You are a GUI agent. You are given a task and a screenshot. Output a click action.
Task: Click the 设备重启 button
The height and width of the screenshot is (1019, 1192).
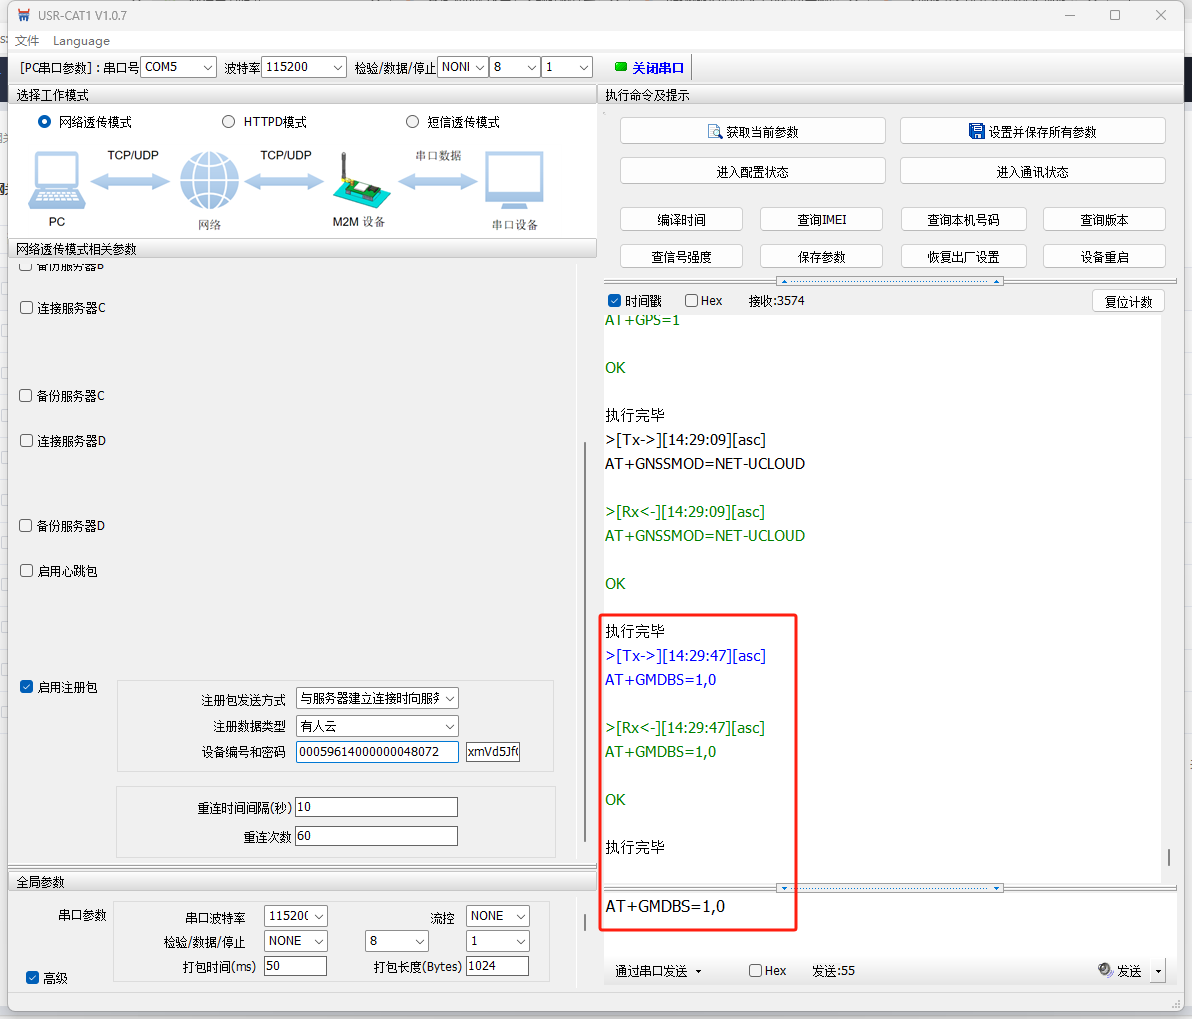[x=1104, y=257]
